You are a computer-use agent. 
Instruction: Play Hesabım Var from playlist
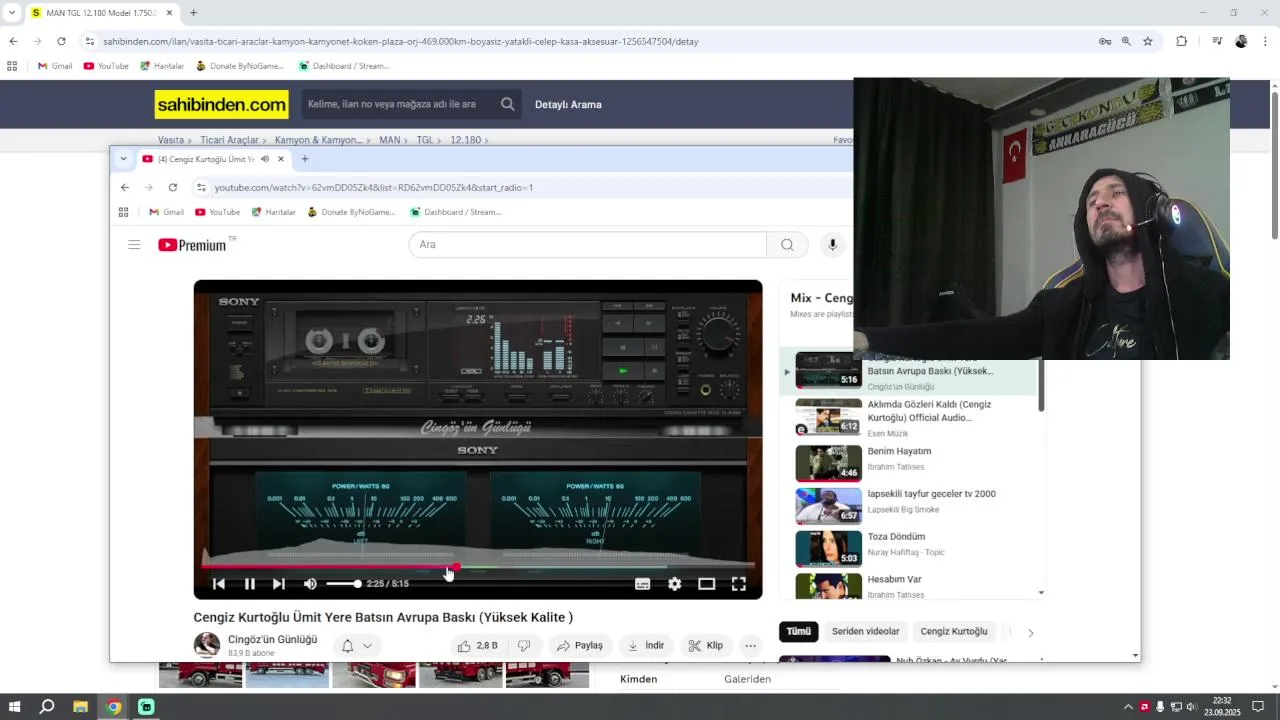pos(915,586)
